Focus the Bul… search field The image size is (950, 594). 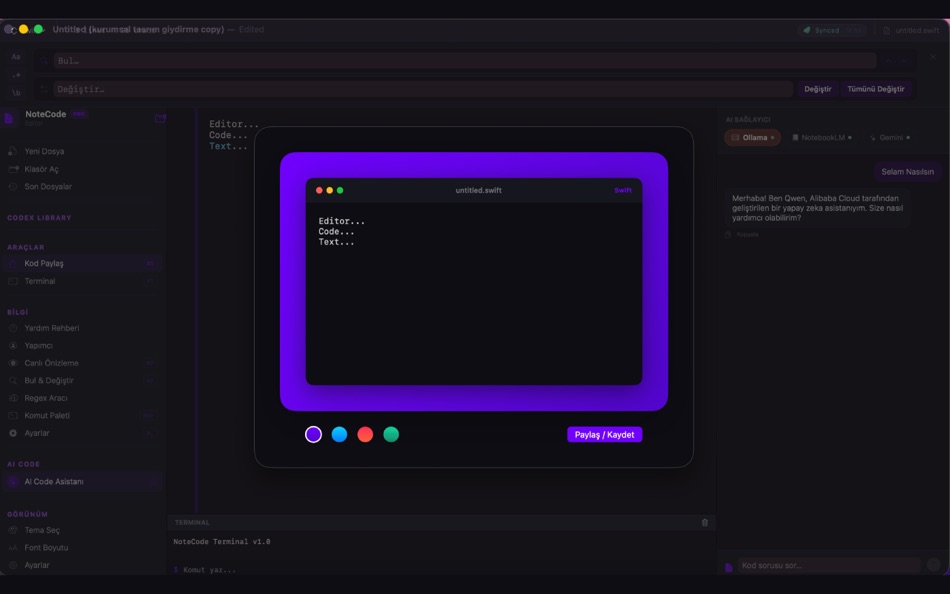pos(465,61)
